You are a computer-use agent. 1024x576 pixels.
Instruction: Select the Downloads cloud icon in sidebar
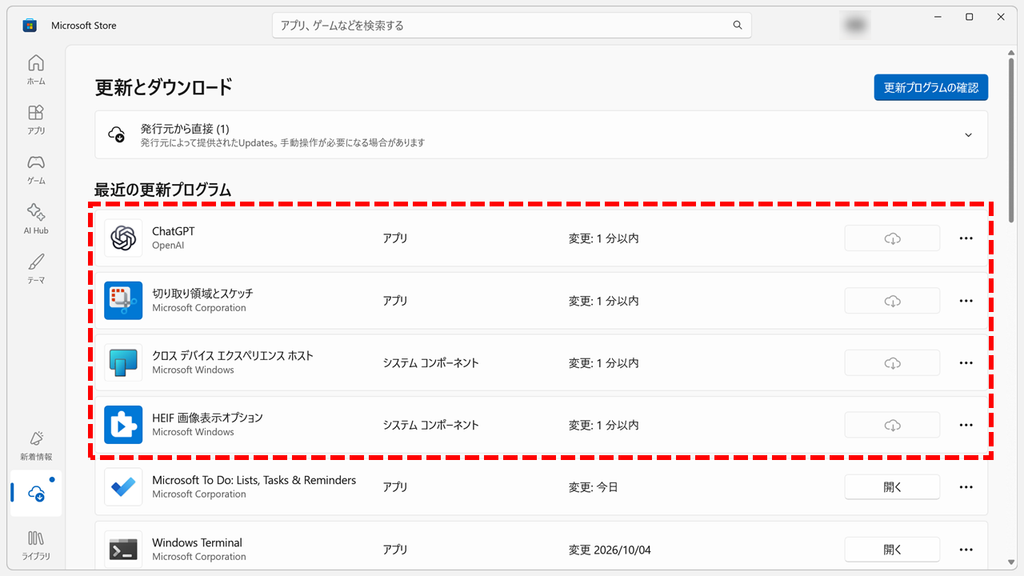click(x=36, y=494)
